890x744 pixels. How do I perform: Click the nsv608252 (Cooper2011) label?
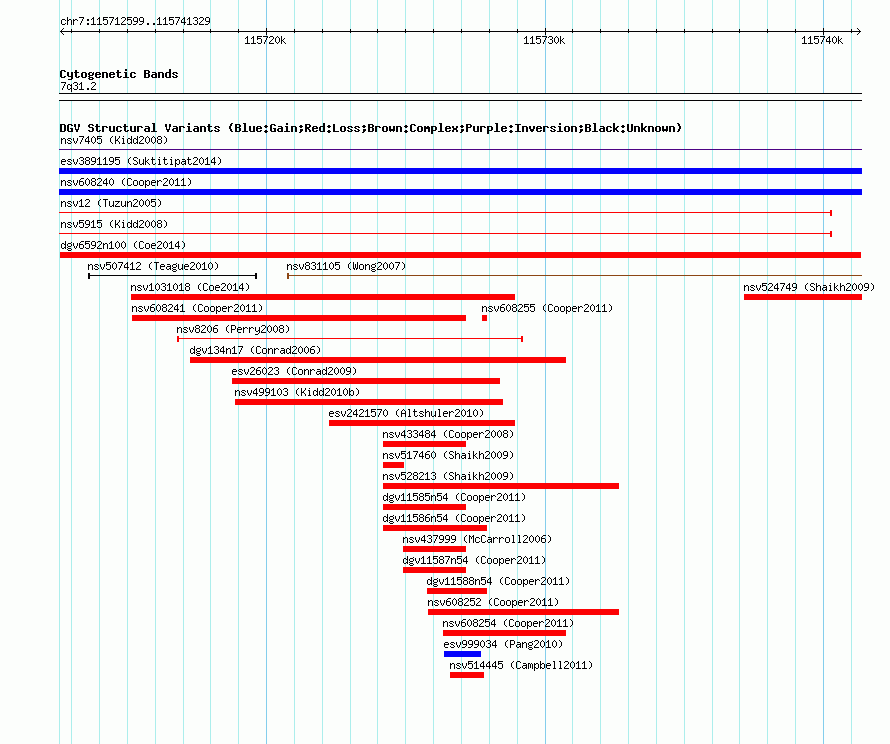493,602
